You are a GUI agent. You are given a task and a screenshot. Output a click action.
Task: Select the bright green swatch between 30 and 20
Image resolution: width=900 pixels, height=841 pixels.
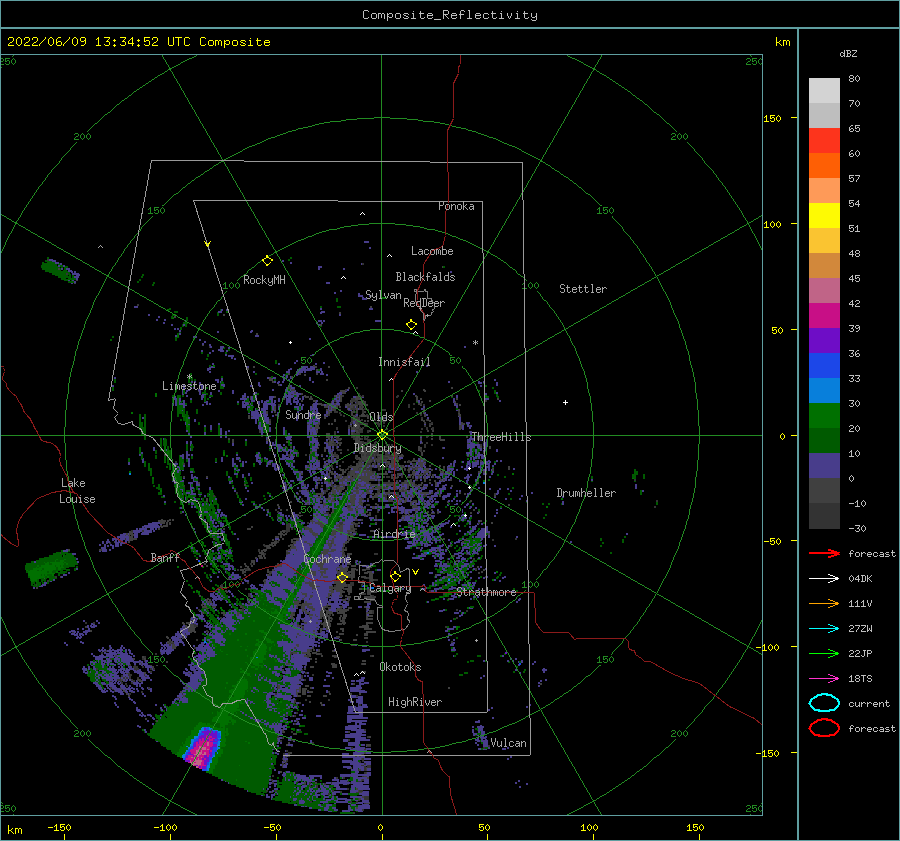click(824, 416)
